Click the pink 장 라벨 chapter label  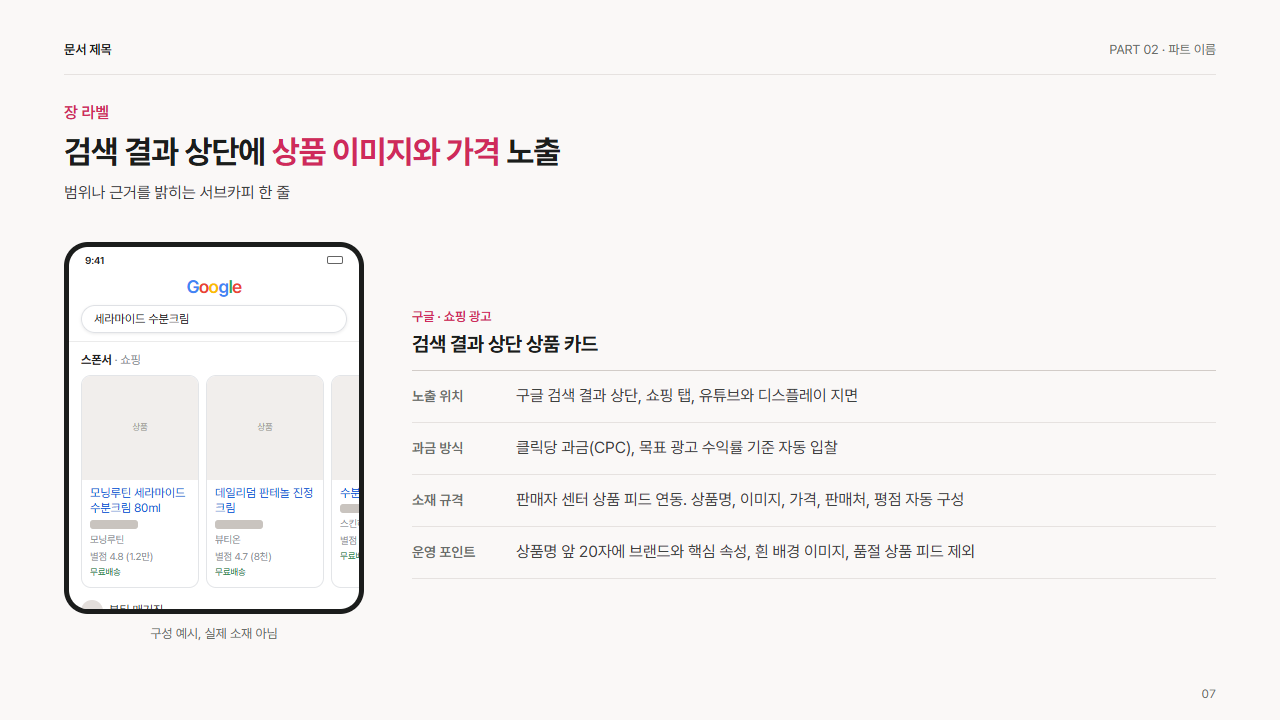coord(86,112)
